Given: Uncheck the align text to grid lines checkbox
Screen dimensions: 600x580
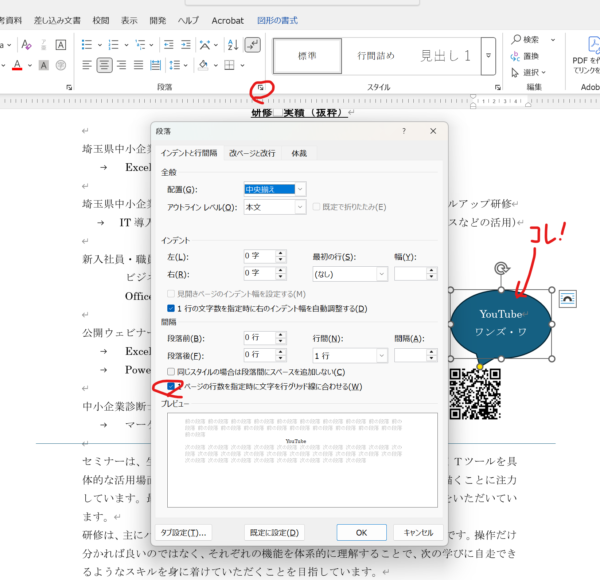Looking at the screenshot, I should coord(172,386).
